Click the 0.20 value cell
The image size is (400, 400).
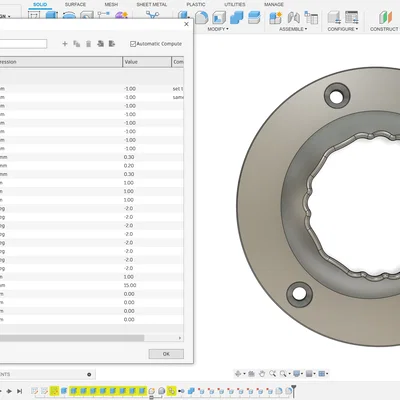click(129, 166)
